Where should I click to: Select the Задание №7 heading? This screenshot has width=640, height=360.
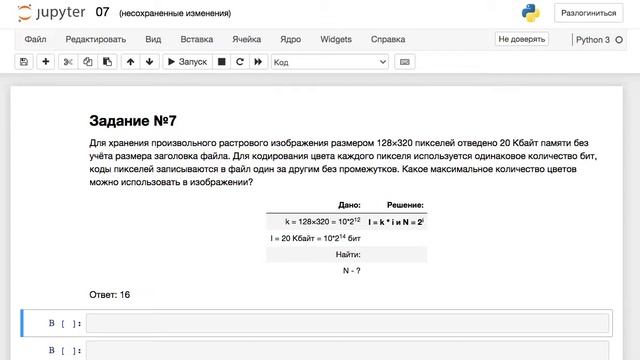pyautogui.click(x=133, y=120)
